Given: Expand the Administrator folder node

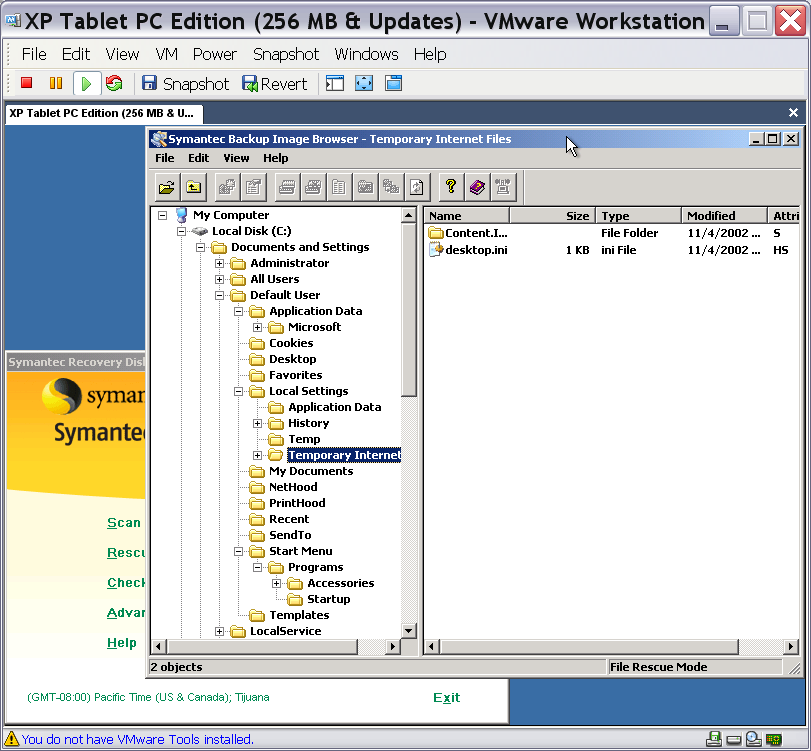Looking at the screenshot, I should (220, 264).
